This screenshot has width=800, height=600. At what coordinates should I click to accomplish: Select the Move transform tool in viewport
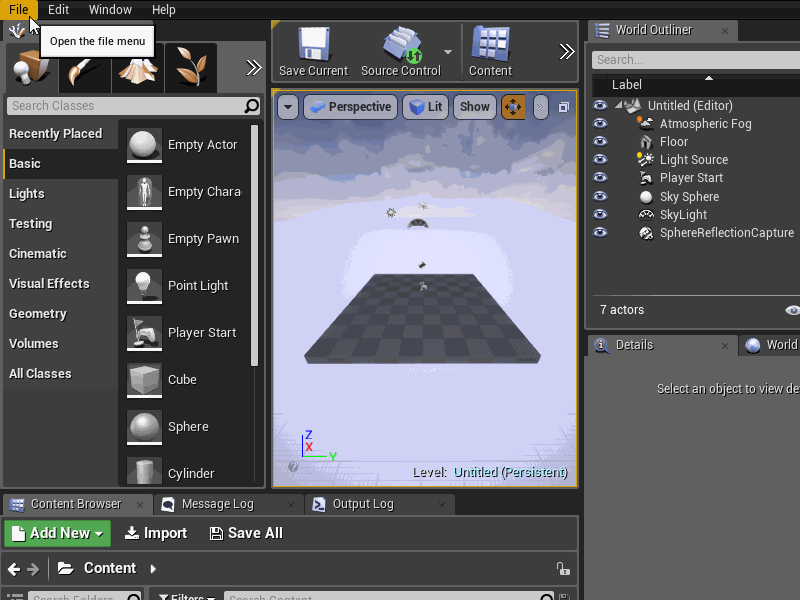(513, 105)
